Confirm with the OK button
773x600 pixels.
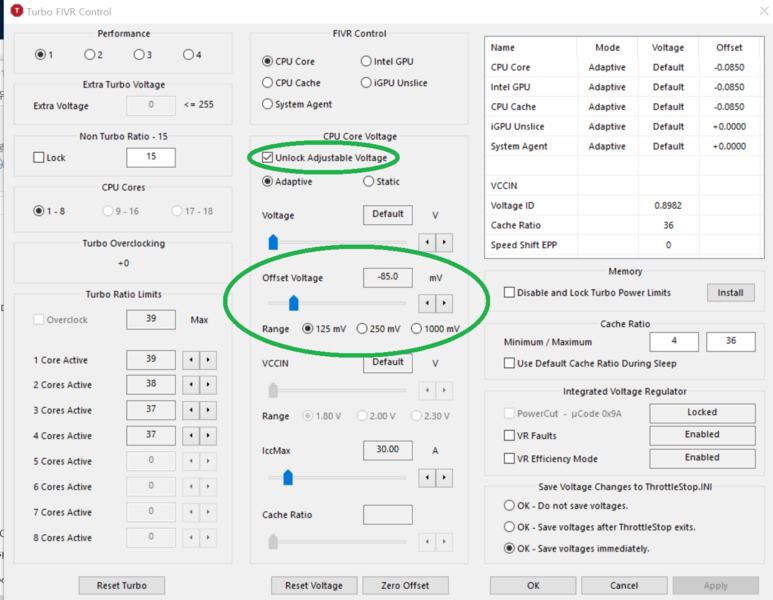click(533, 585)
